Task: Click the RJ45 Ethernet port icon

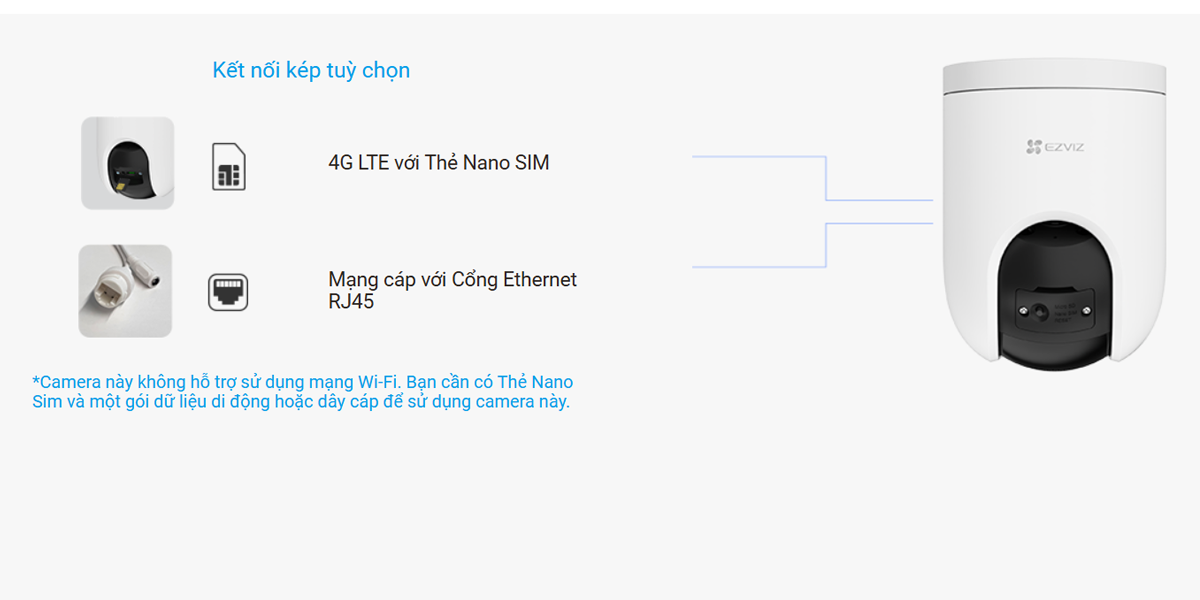Action: click(228, 292)
